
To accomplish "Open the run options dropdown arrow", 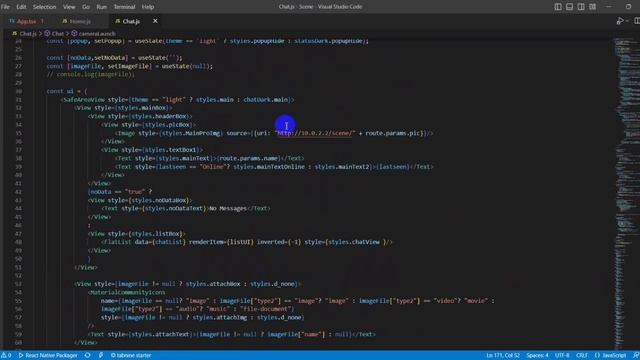I will pyautogui.click(x=627, y=21).
